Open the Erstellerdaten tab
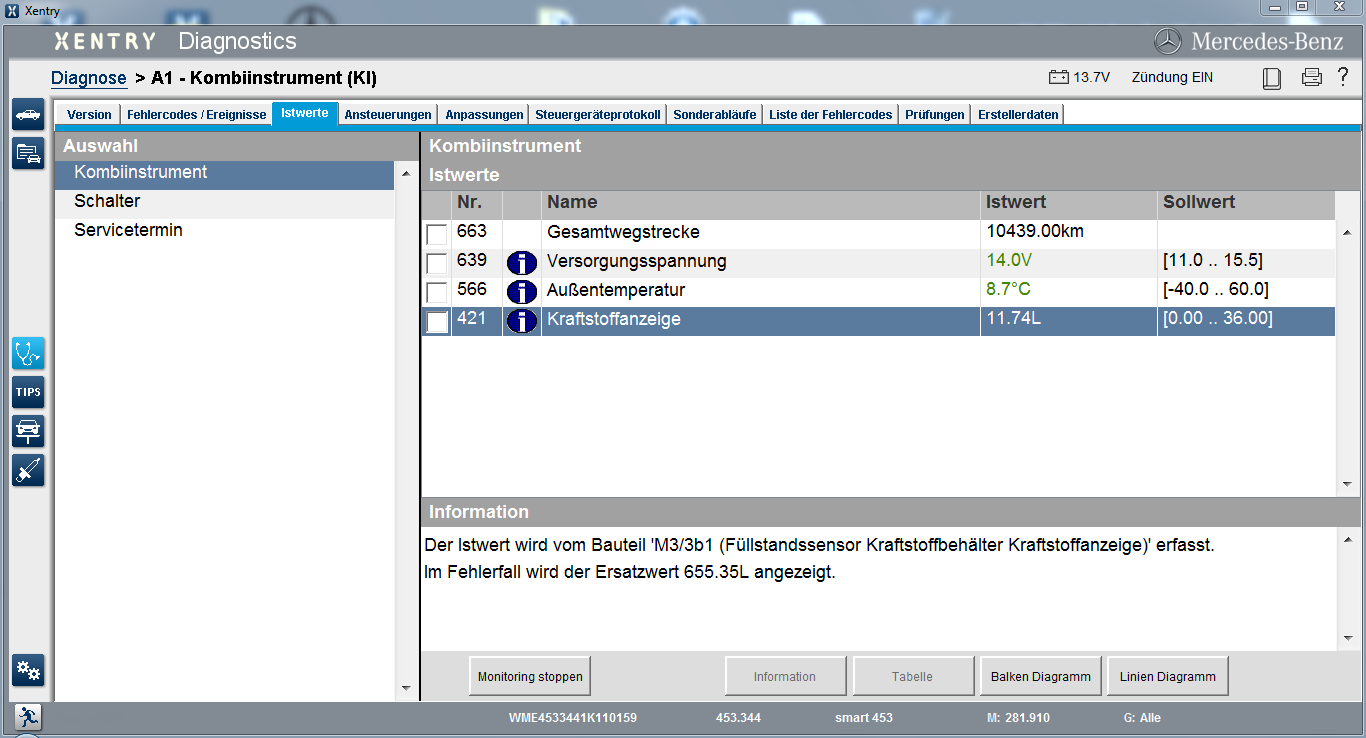The height and width of the screenshot is (738, 1366). tap(1018, 115)
